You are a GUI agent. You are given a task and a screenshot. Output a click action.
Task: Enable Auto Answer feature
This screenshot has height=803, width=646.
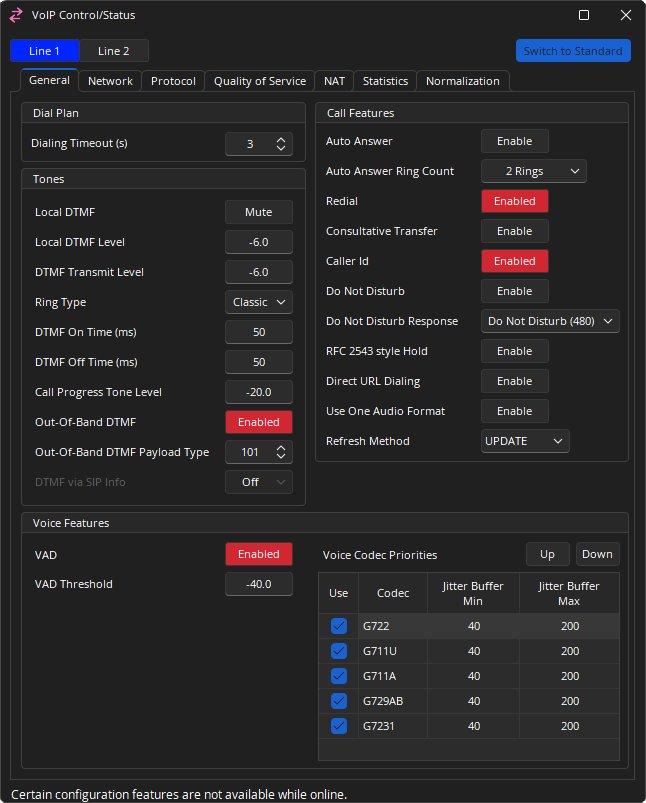[x=514, y=141]
